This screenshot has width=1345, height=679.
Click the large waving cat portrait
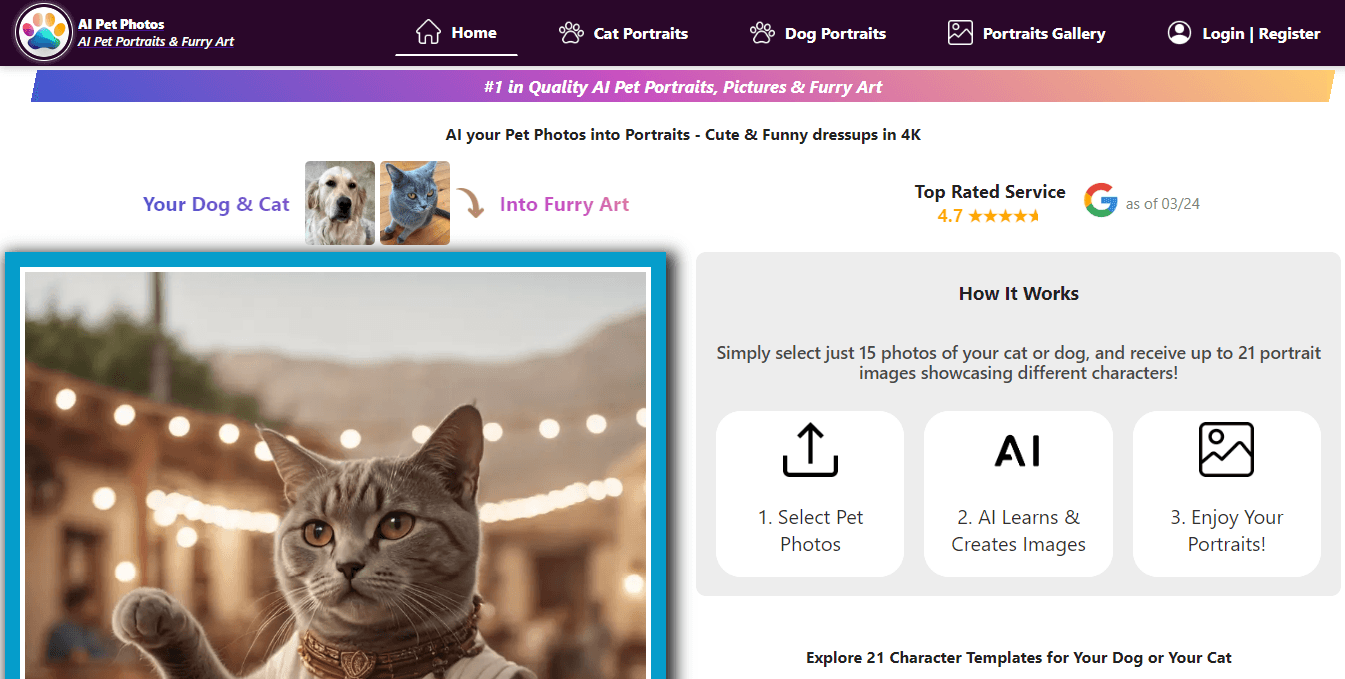(335, 470)
